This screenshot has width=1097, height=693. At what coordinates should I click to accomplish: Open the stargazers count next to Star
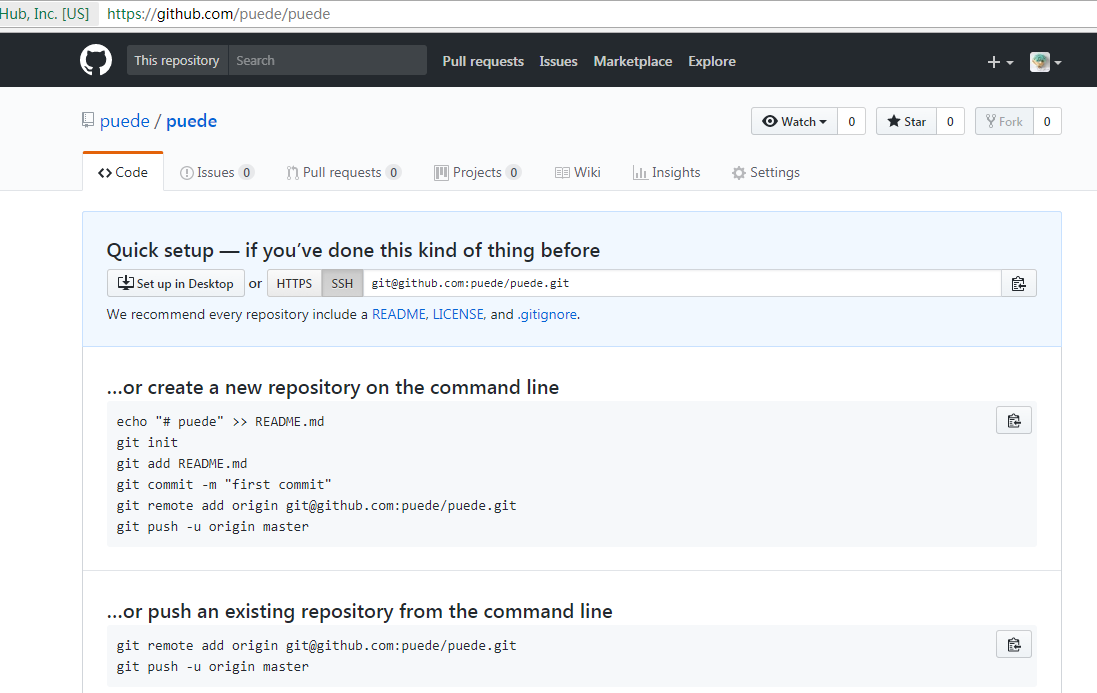click(x=950, y=121)
